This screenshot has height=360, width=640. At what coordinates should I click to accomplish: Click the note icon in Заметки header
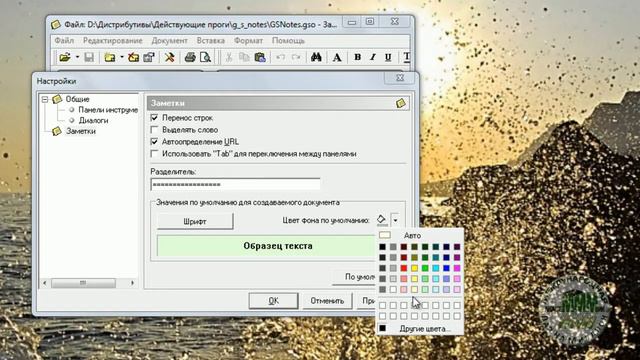pyautogui.click(x=400, y=103)
